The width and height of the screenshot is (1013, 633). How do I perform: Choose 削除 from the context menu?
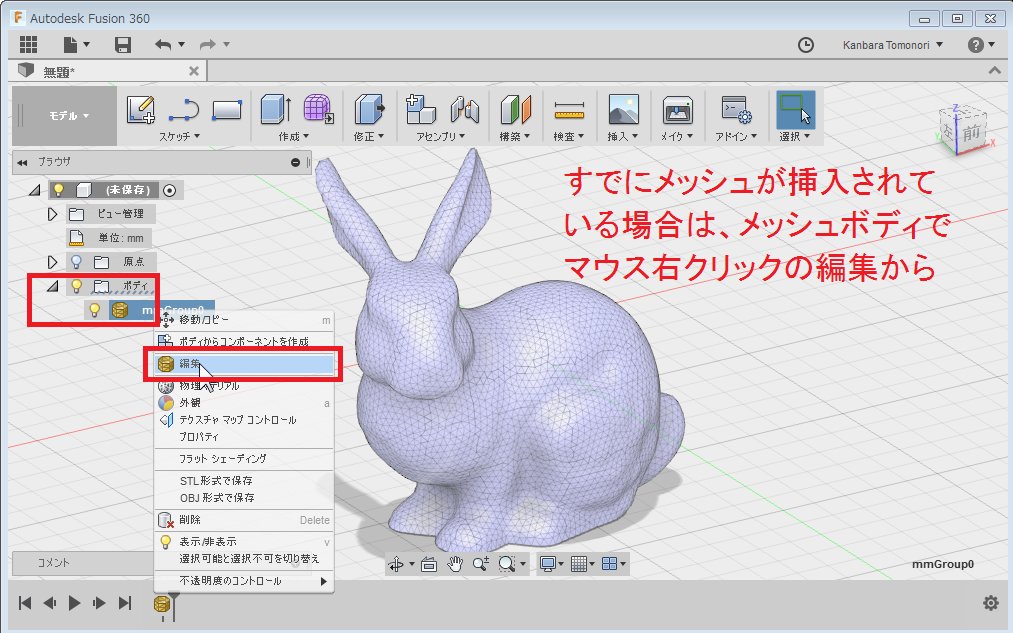point(244,520)
